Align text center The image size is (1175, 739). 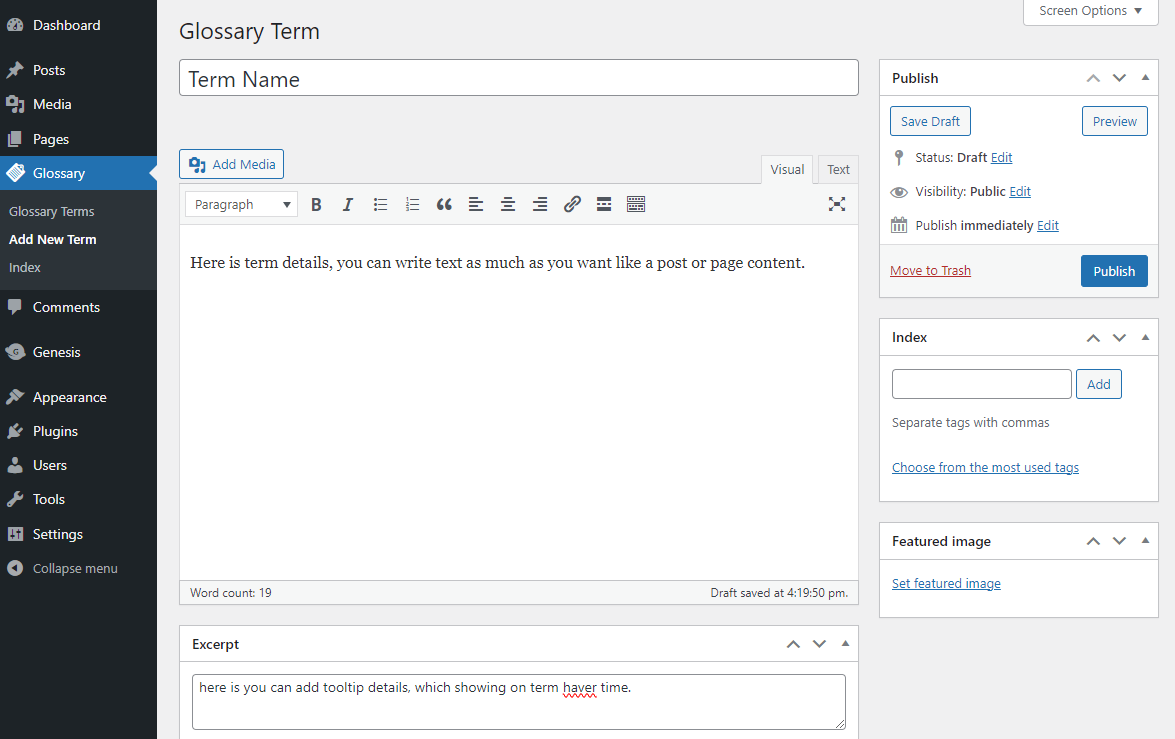click(x=508, y=205)
